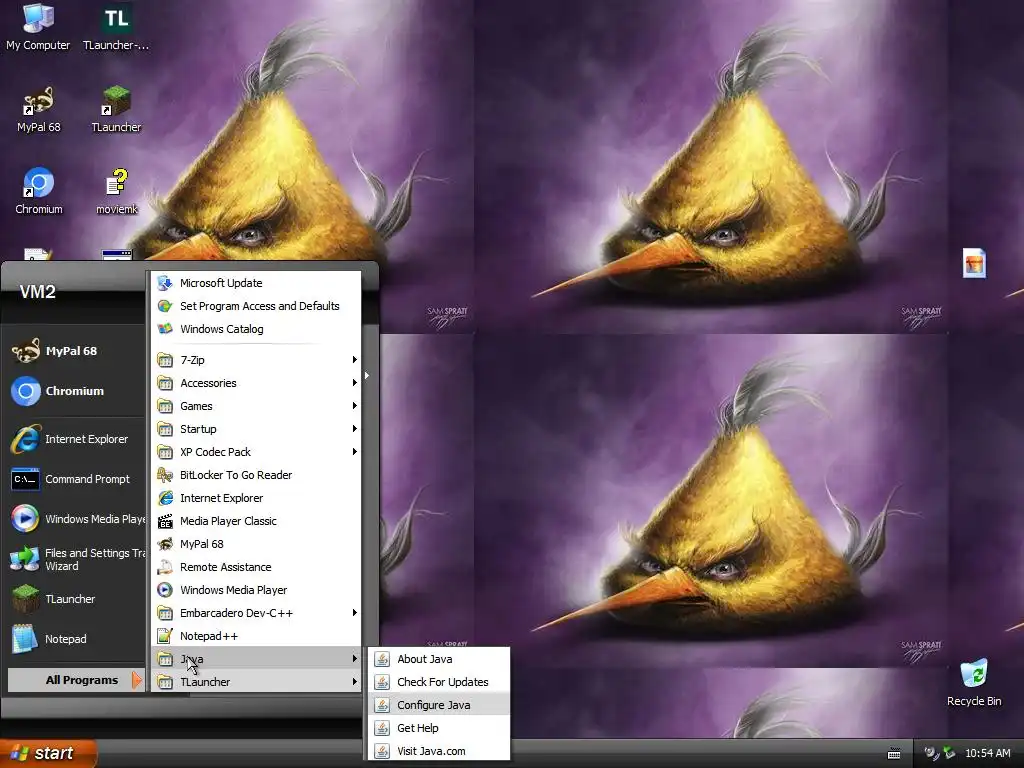Open Set Program Access and Defaults
The image size is (1024, 768).
(x=256, y=306)
